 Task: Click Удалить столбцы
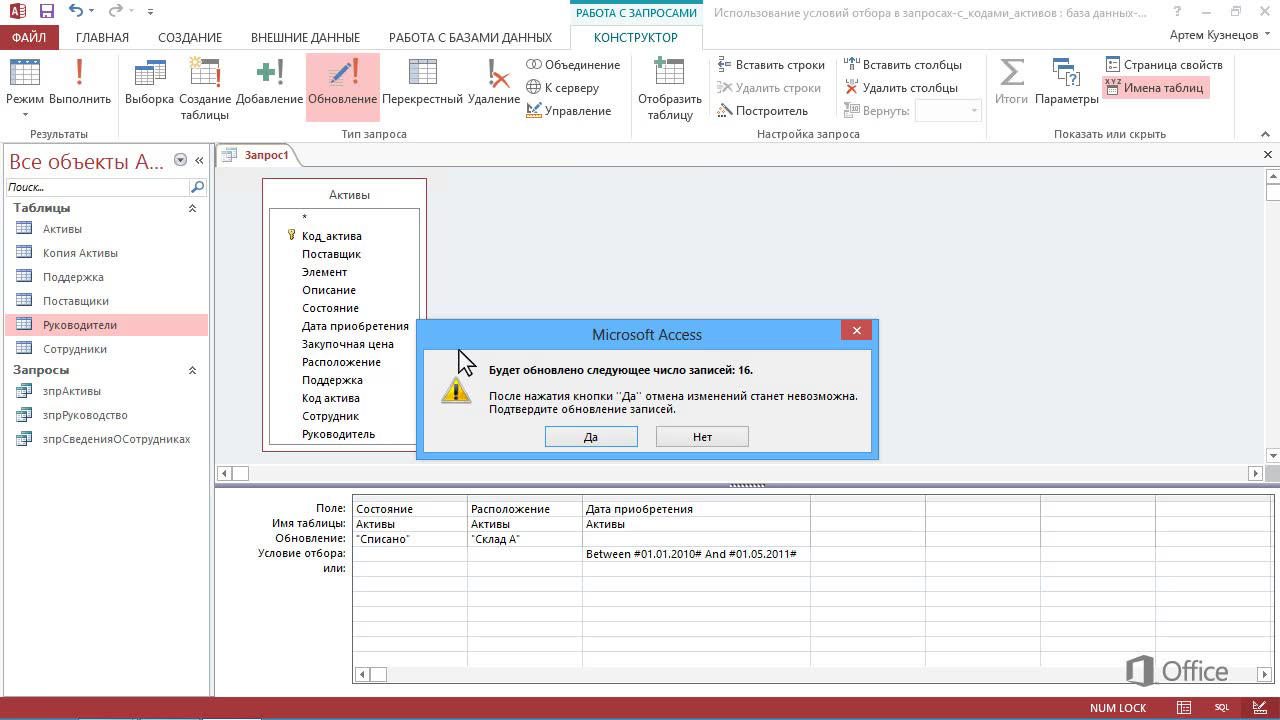pyautogui.click(x=900, y=88)
